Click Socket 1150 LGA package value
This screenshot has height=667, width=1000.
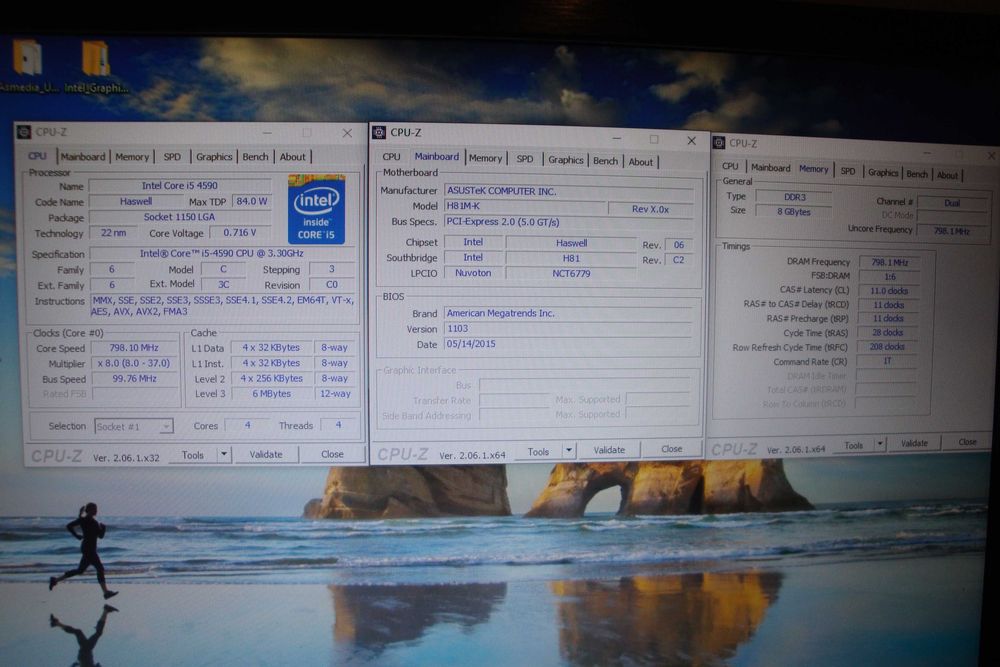pyautogui.click(x=179, y=217)
